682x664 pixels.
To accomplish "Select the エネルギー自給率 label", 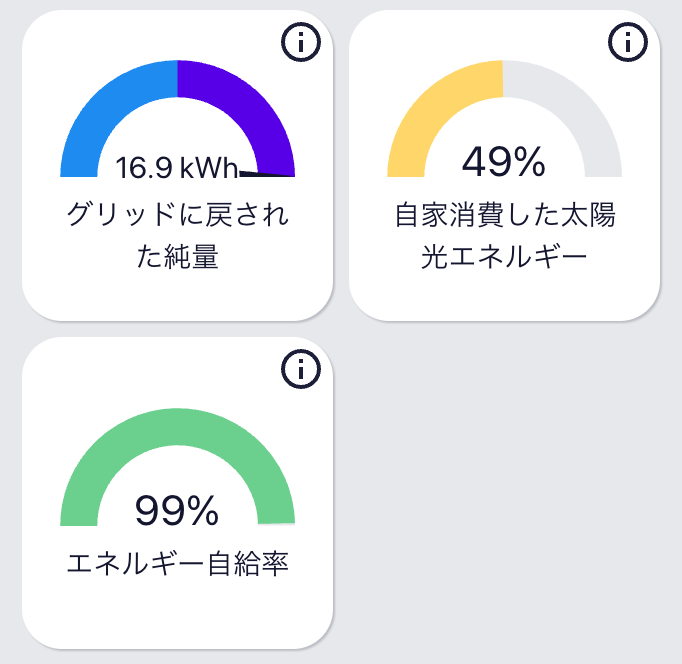I will click(x=177, y=563).
